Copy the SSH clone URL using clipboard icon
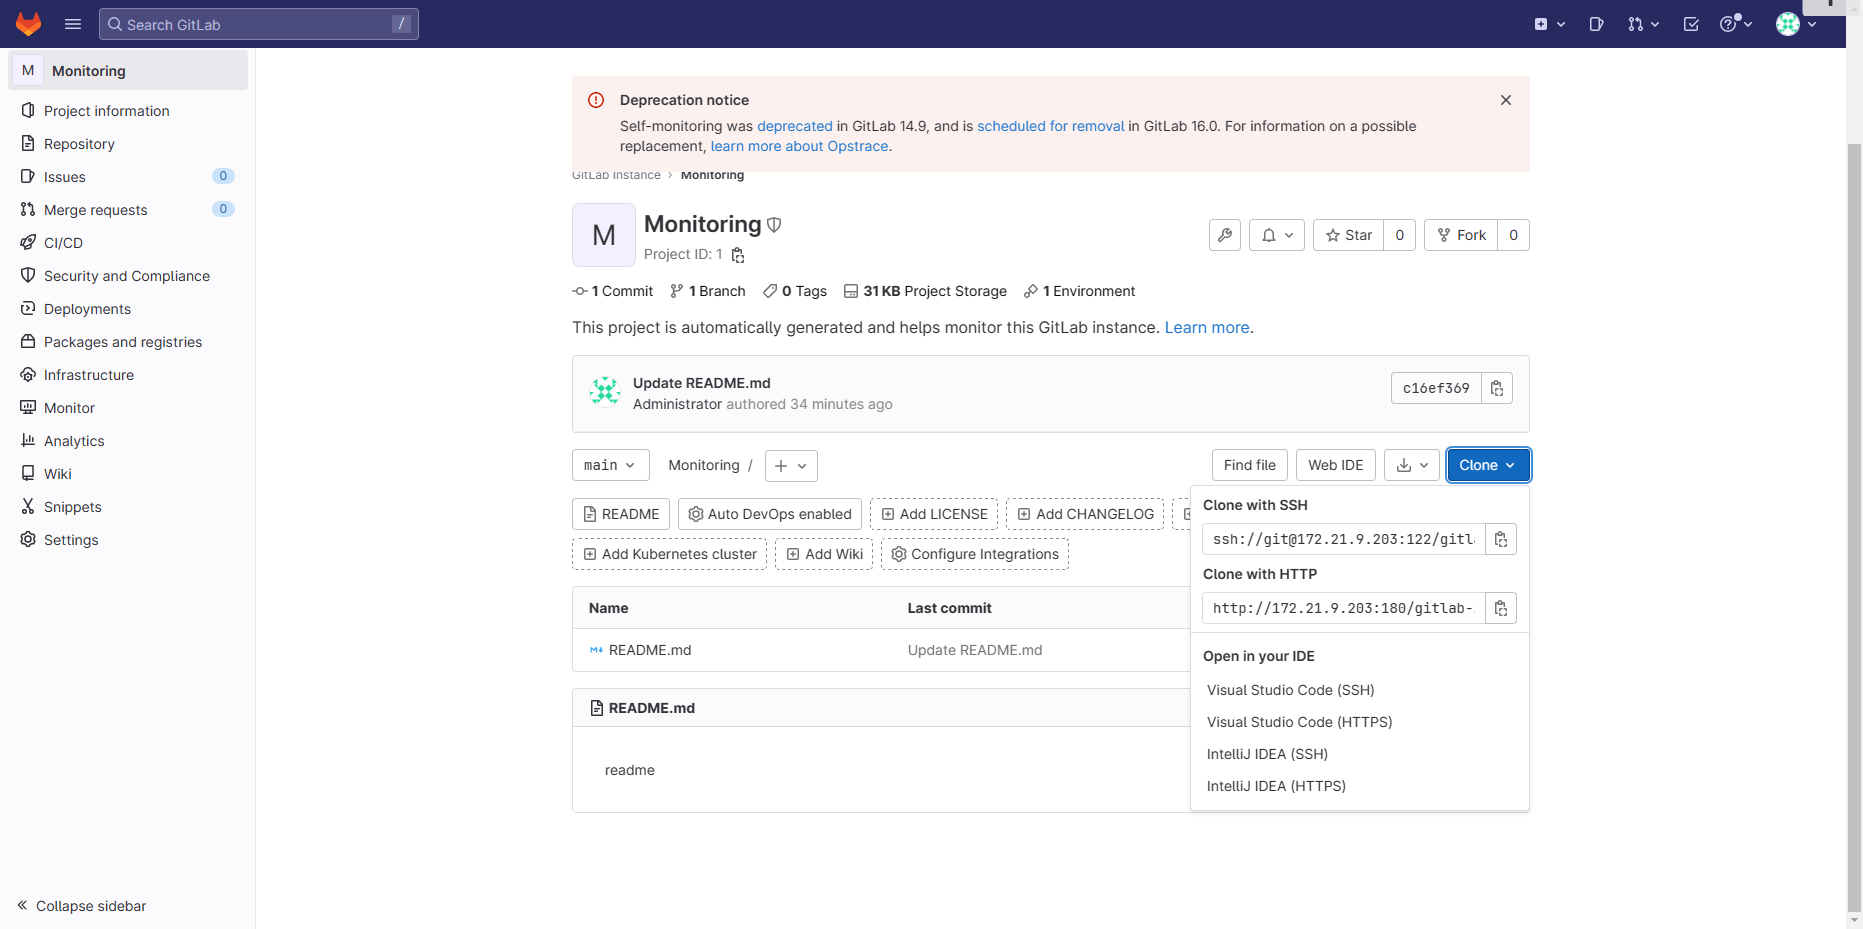This screenshot has width=1863, height=929. tap(1500, 539)
